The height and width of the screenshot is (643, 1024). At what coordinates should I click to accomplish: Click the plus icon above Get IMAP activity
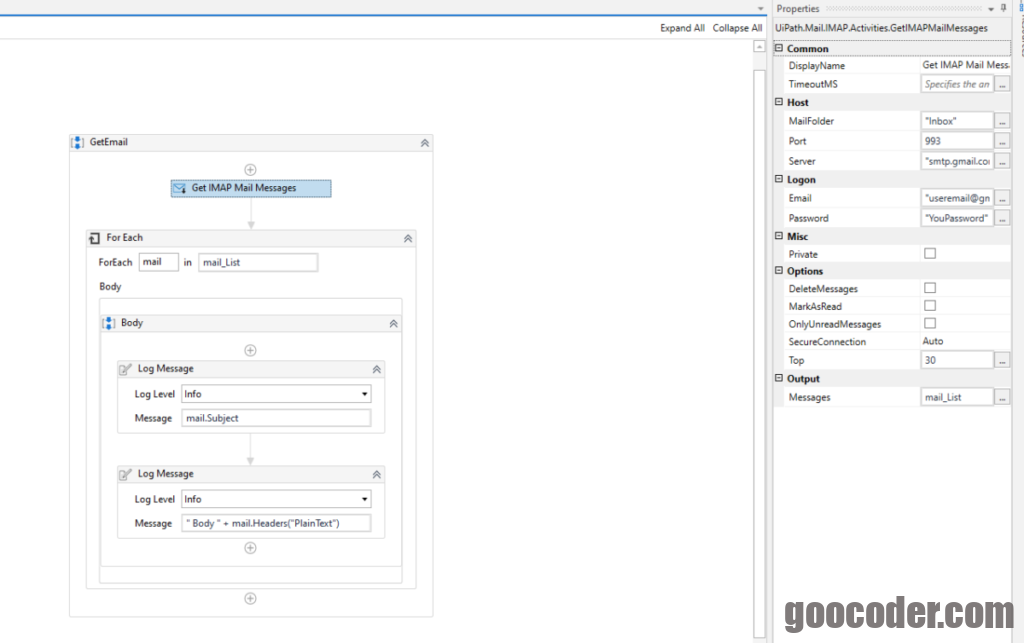click(250, 170)
